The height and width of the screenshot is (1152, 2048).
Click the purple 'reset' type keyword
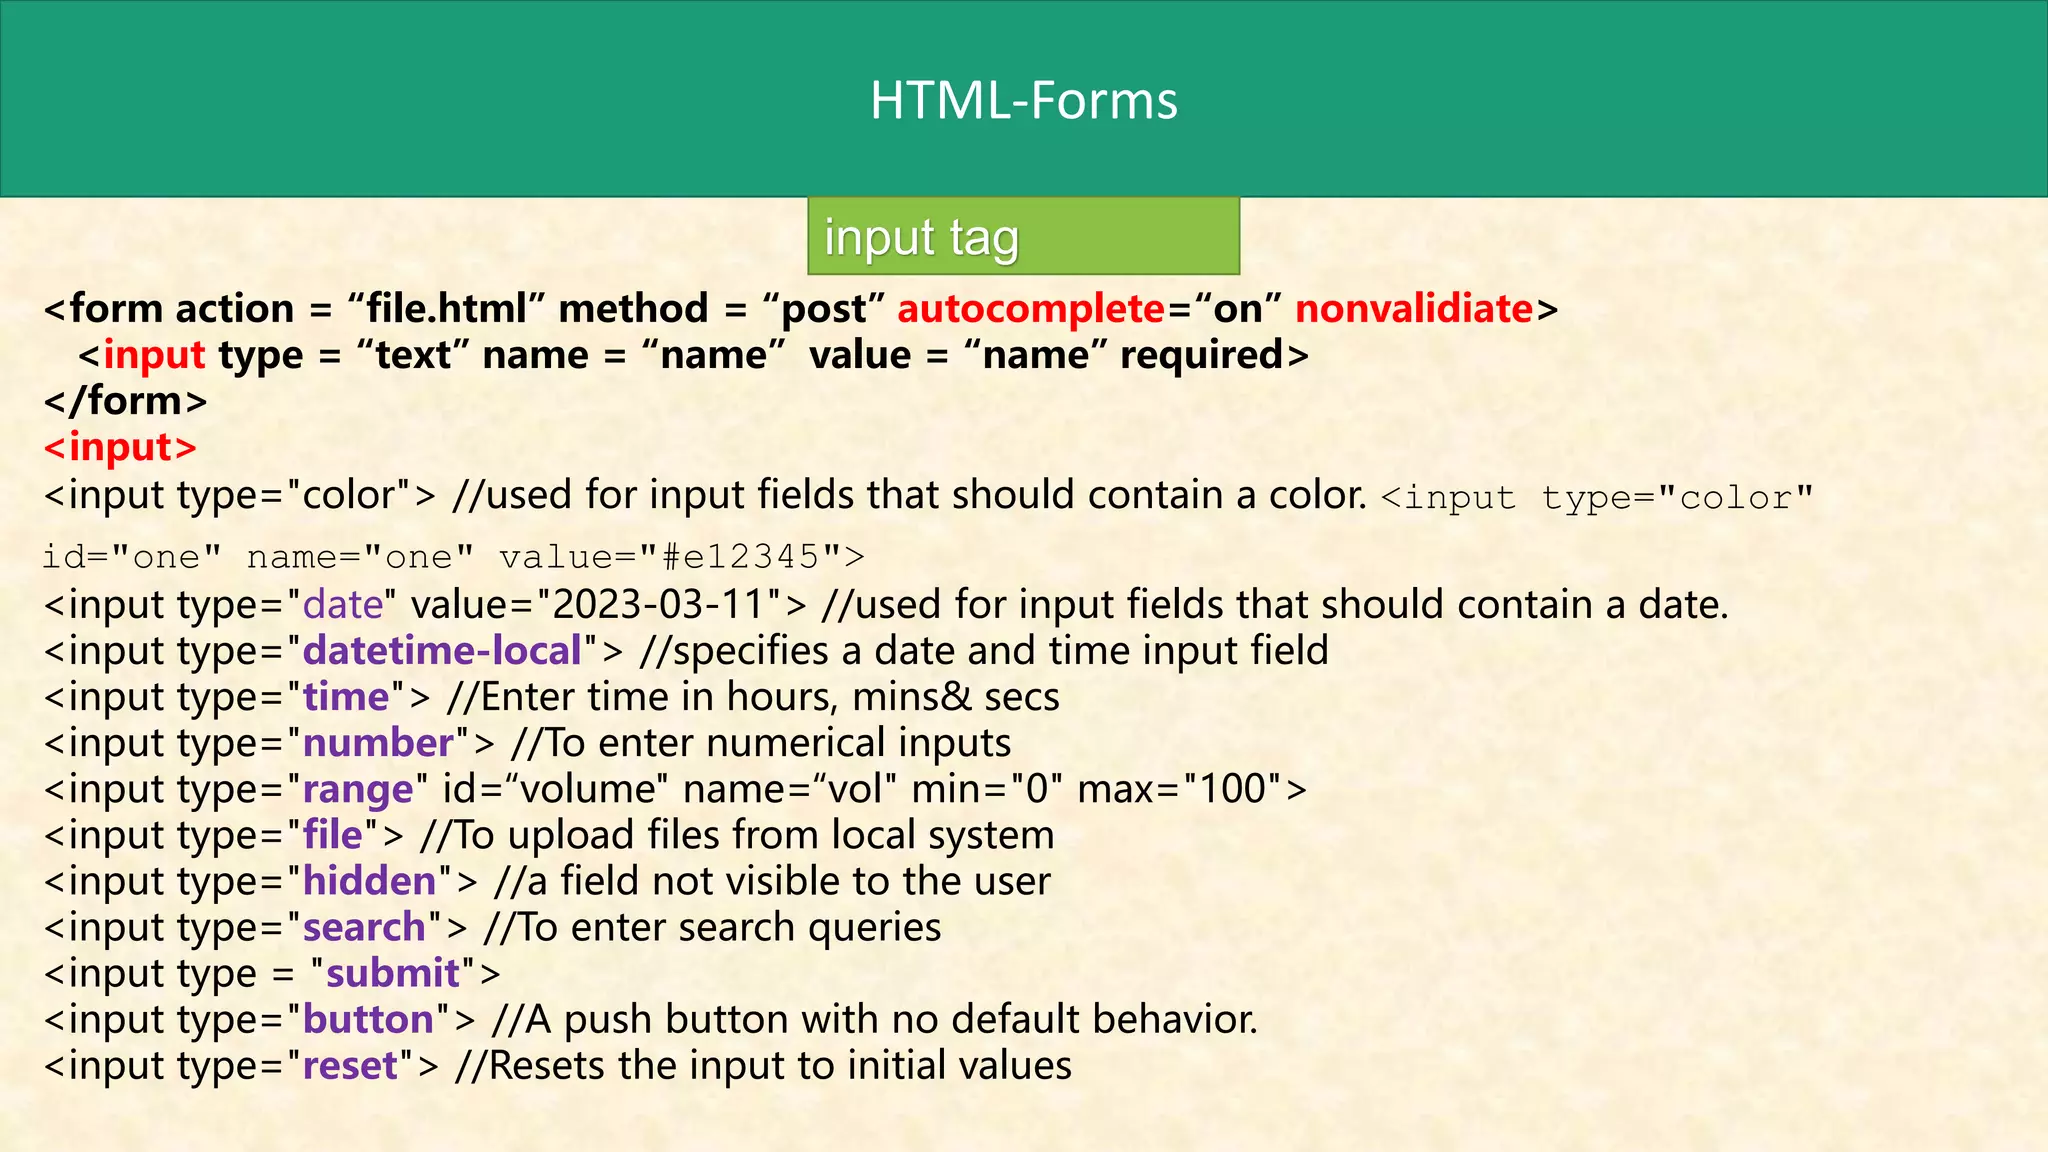pyautogui.click(x=351, y=1065)
